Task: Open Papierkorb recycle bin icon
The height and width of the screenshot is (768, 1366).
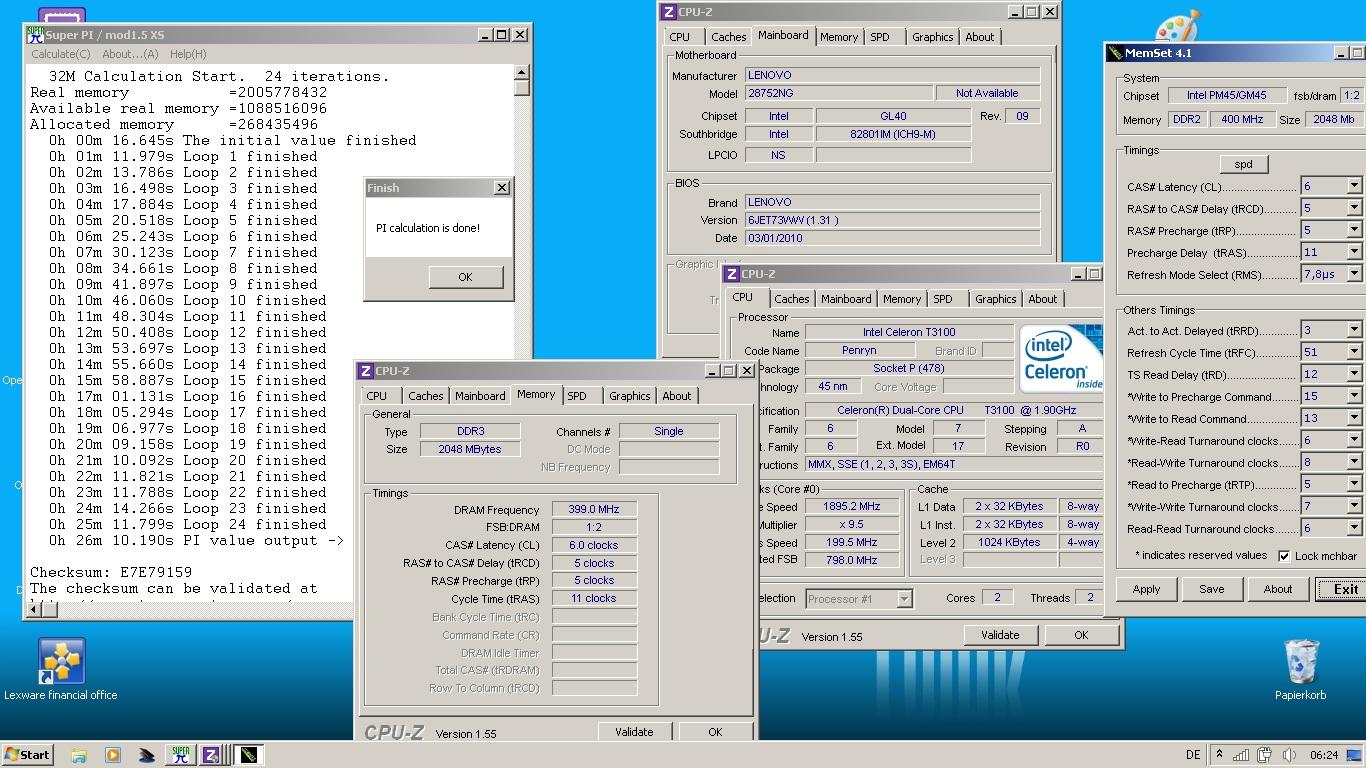Action: [1301, 670]
